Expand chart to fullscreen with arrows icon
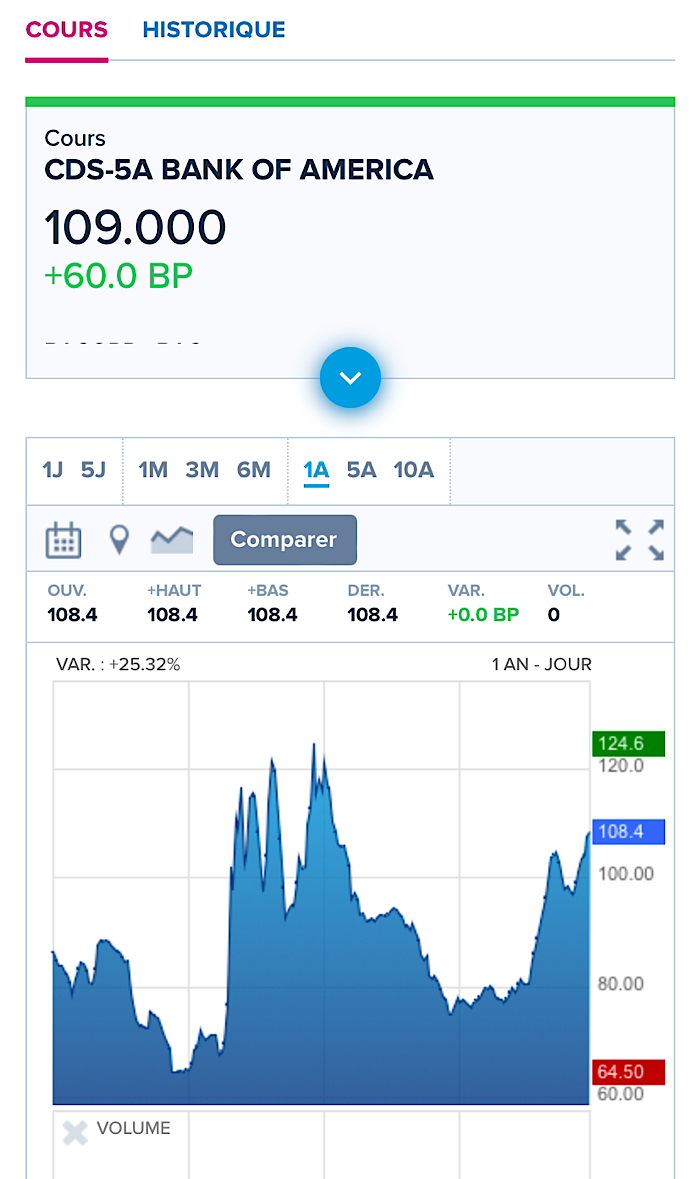The width and height of the screenshot is (700, 1179). click(x=639, y=540)
